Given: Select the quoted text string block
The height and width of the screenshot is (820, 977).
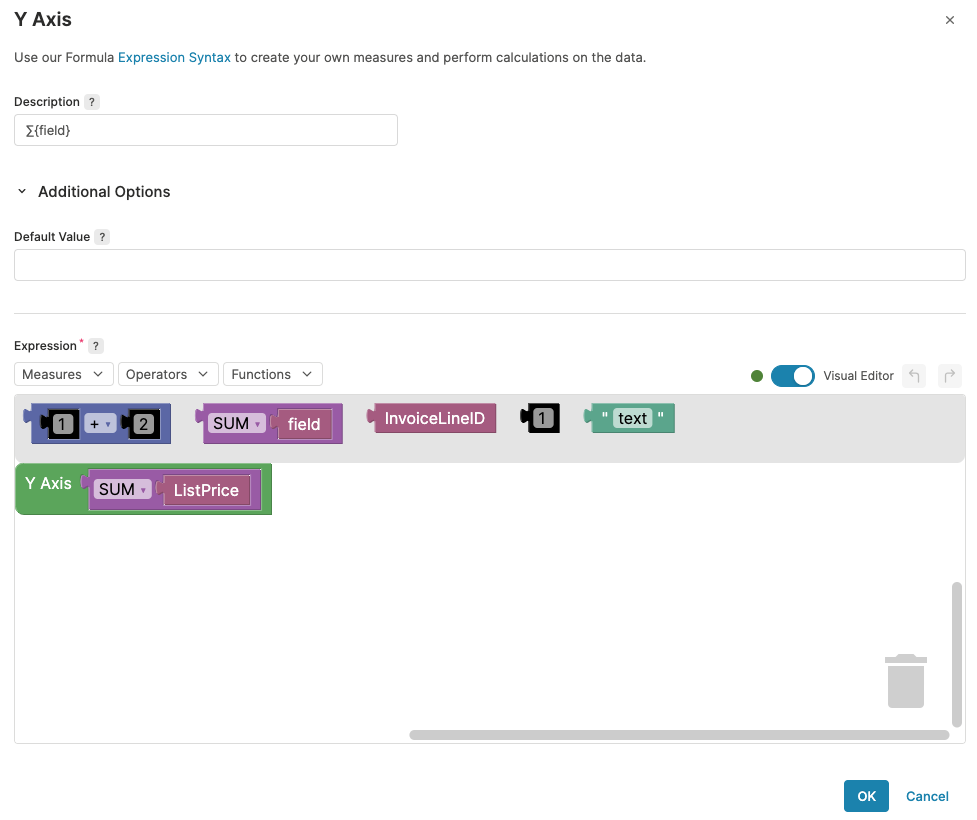Looking at the screenshot, I should pos(631,419).
